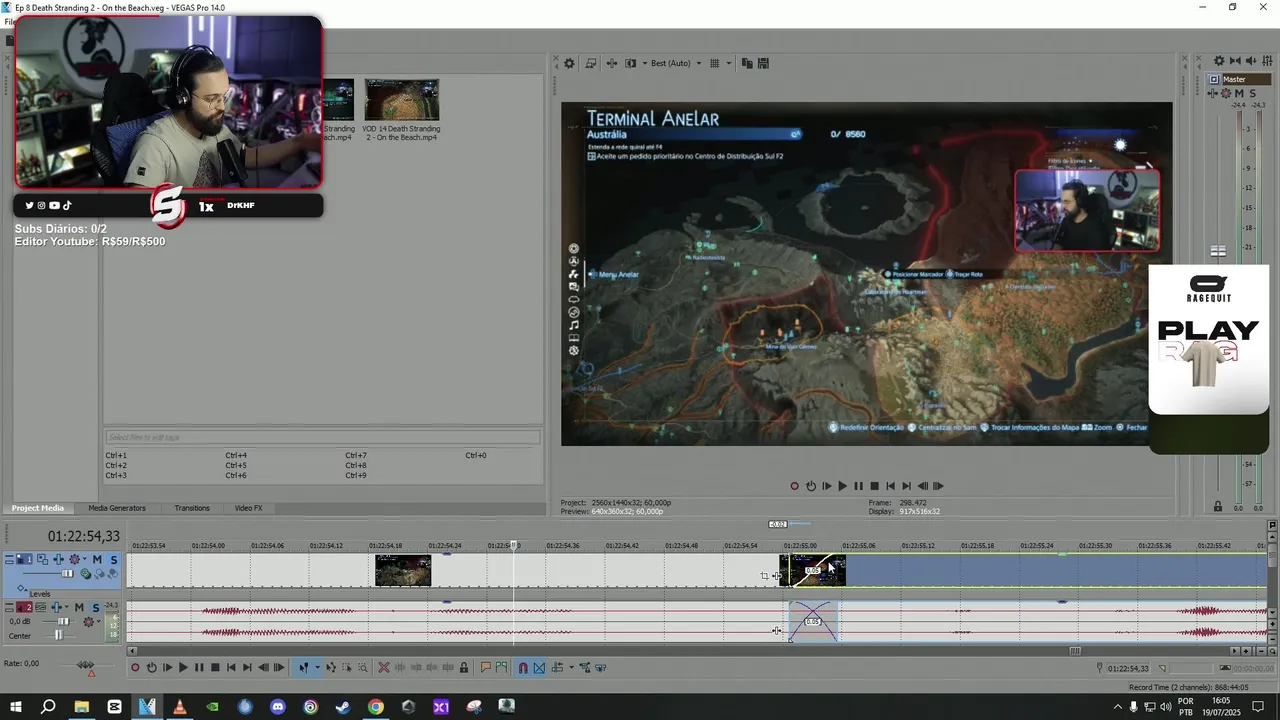1280x720 pixels.
Task: Stop playback in the video preview transport
Action: [x=874, y=486]
